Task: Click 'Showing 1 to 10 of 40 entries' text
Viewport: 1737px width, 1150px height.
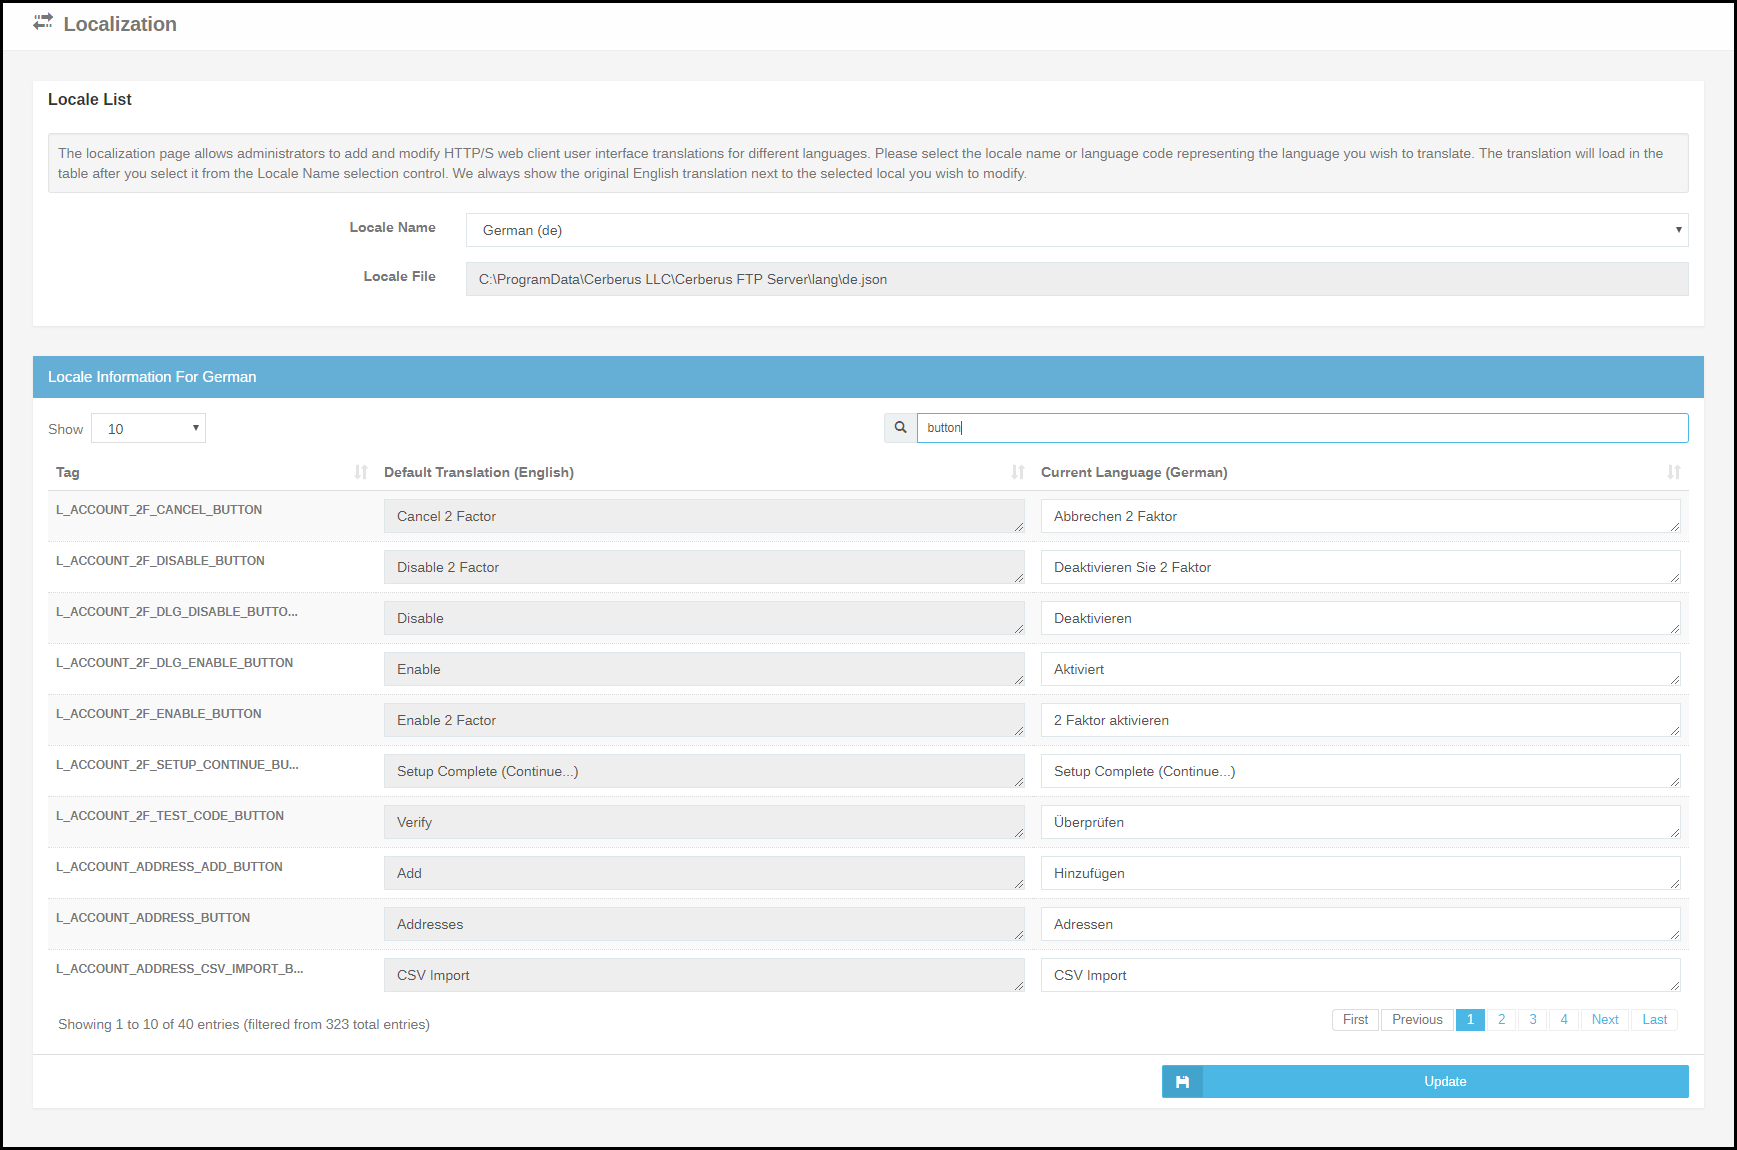Action: pos(149,1024)
